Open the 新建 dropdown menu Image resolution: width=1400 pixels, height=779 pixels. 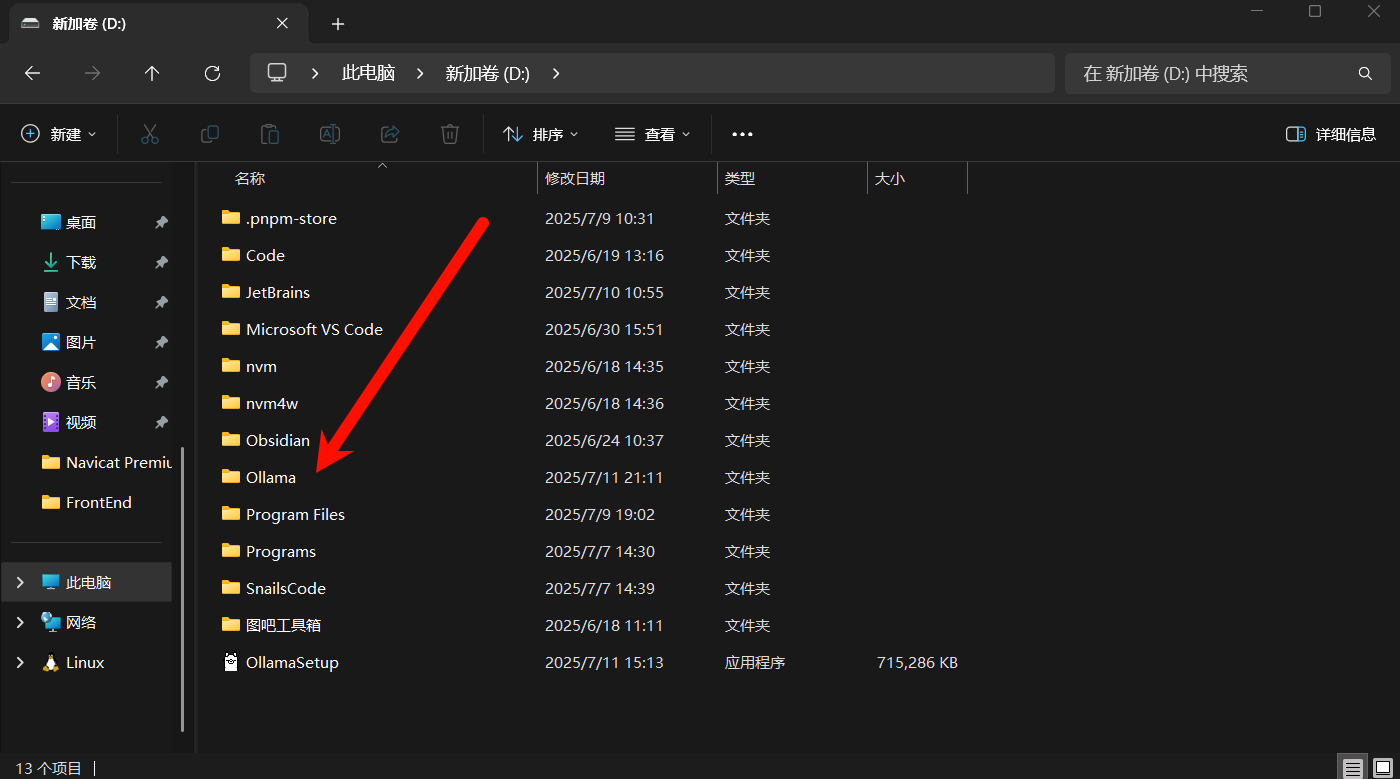point(59,134)
